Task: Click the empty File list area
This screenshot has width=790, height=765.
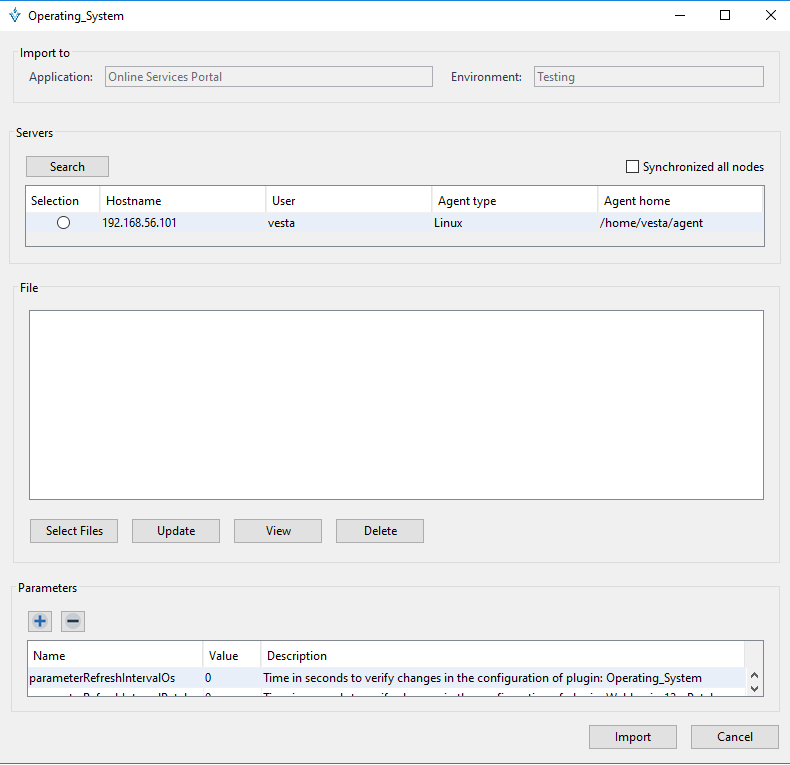Action: 396,404
